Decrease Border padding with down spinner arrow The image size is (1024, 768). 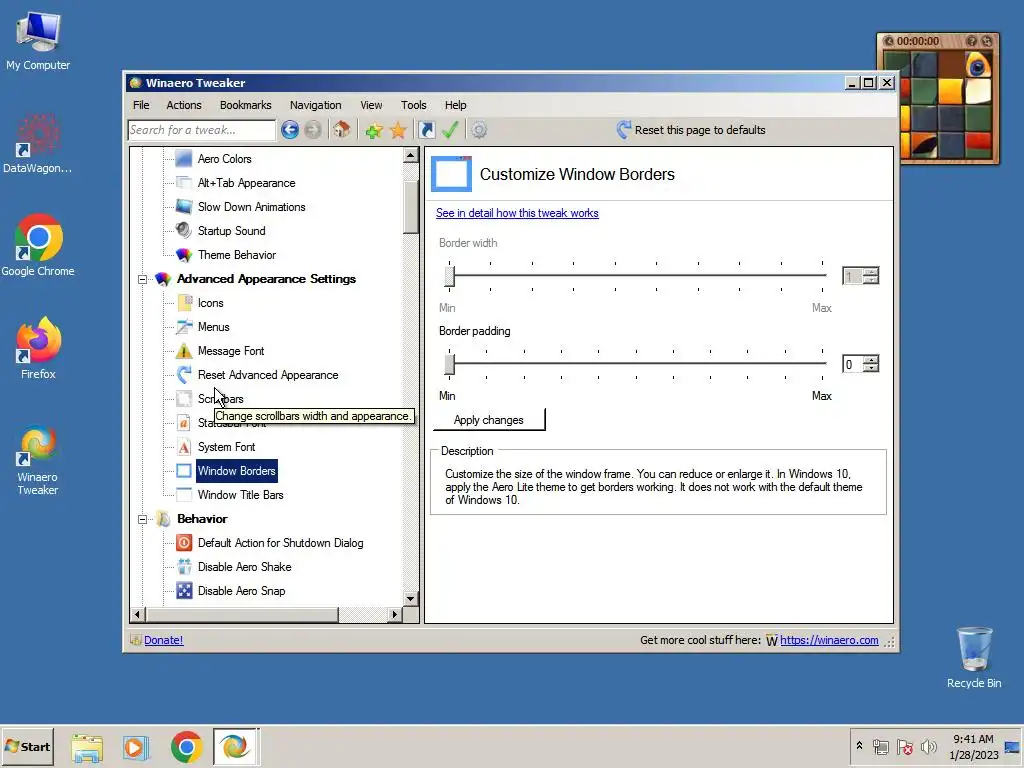tap(871, 368)
